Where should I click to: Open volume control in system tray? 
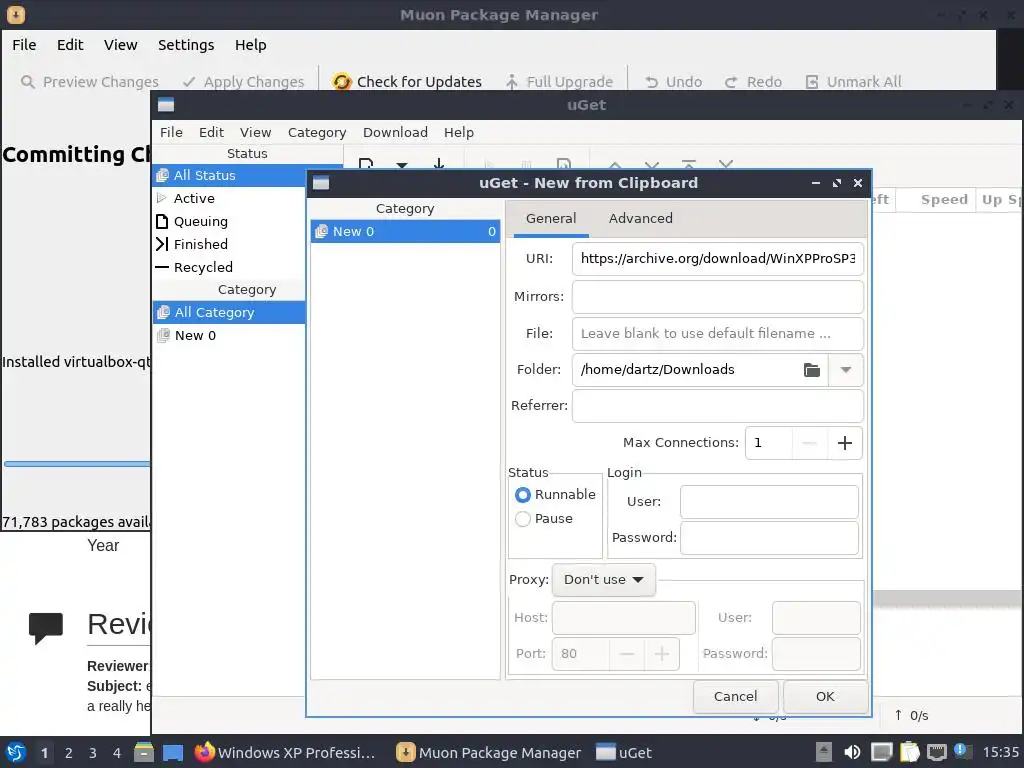(852, 752)
